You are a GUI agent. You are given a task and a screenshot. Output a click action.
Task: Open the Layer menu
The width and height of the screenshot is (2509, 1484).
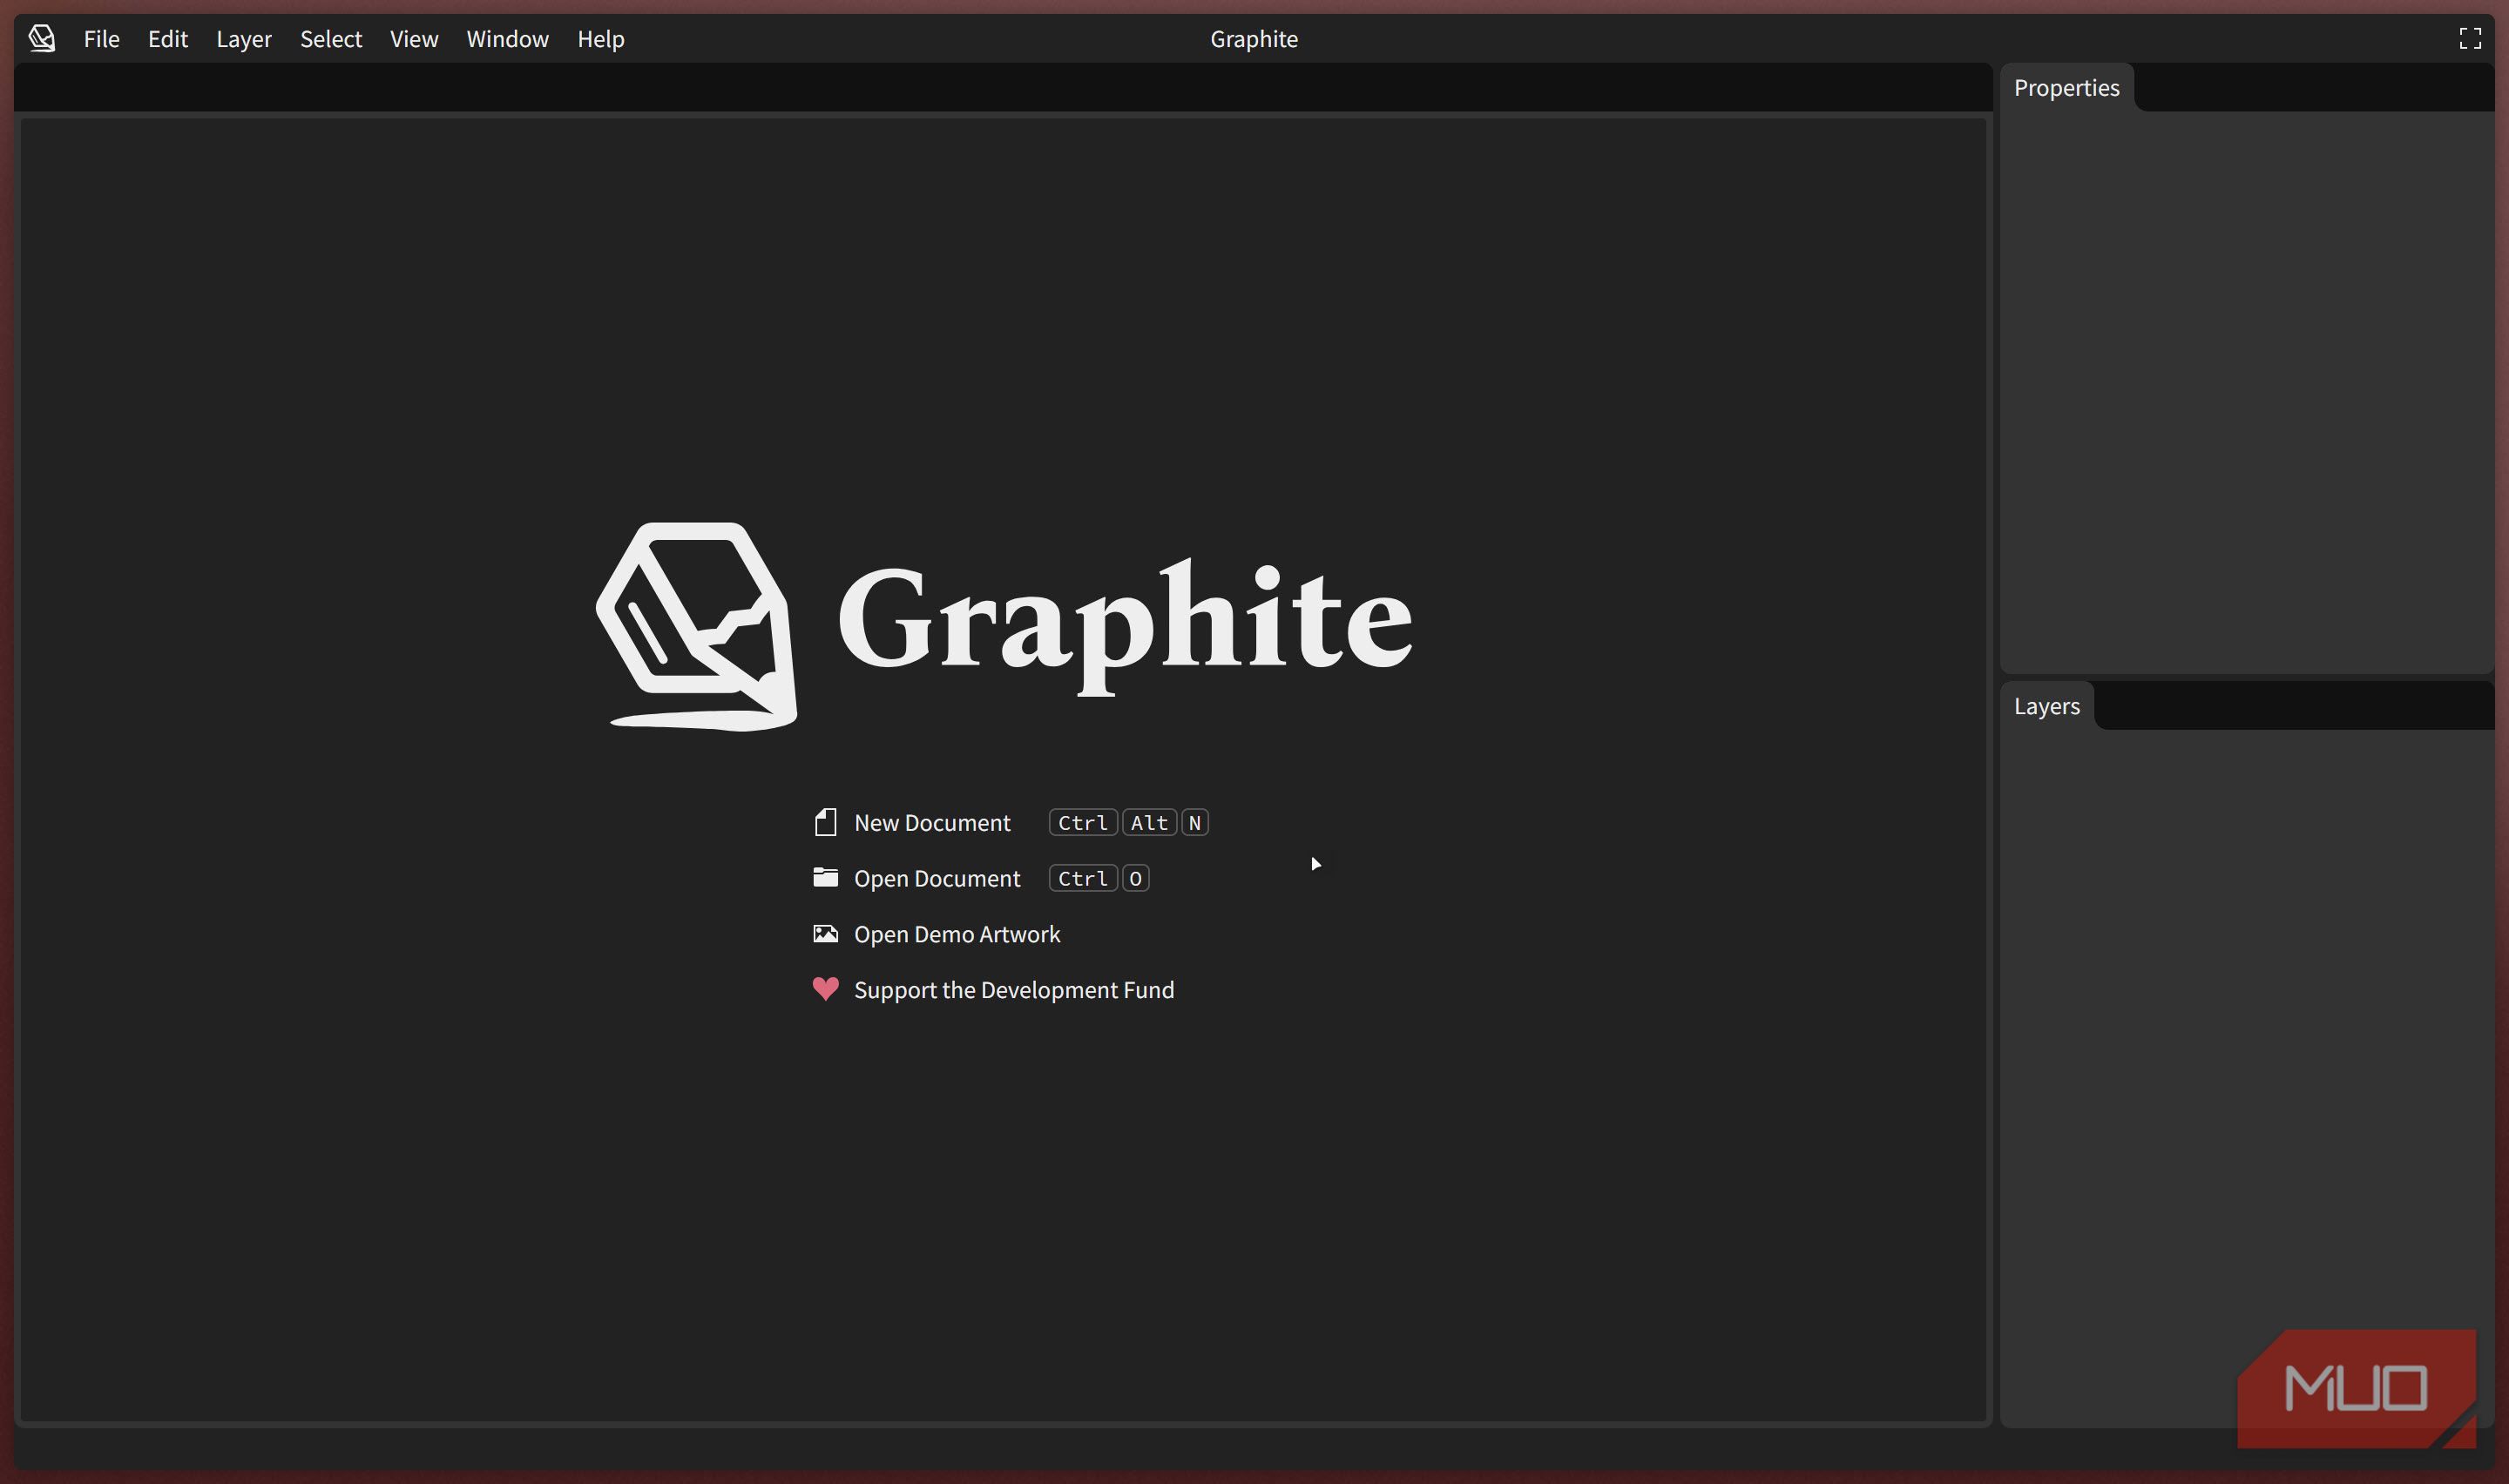(x=244, y=39)
